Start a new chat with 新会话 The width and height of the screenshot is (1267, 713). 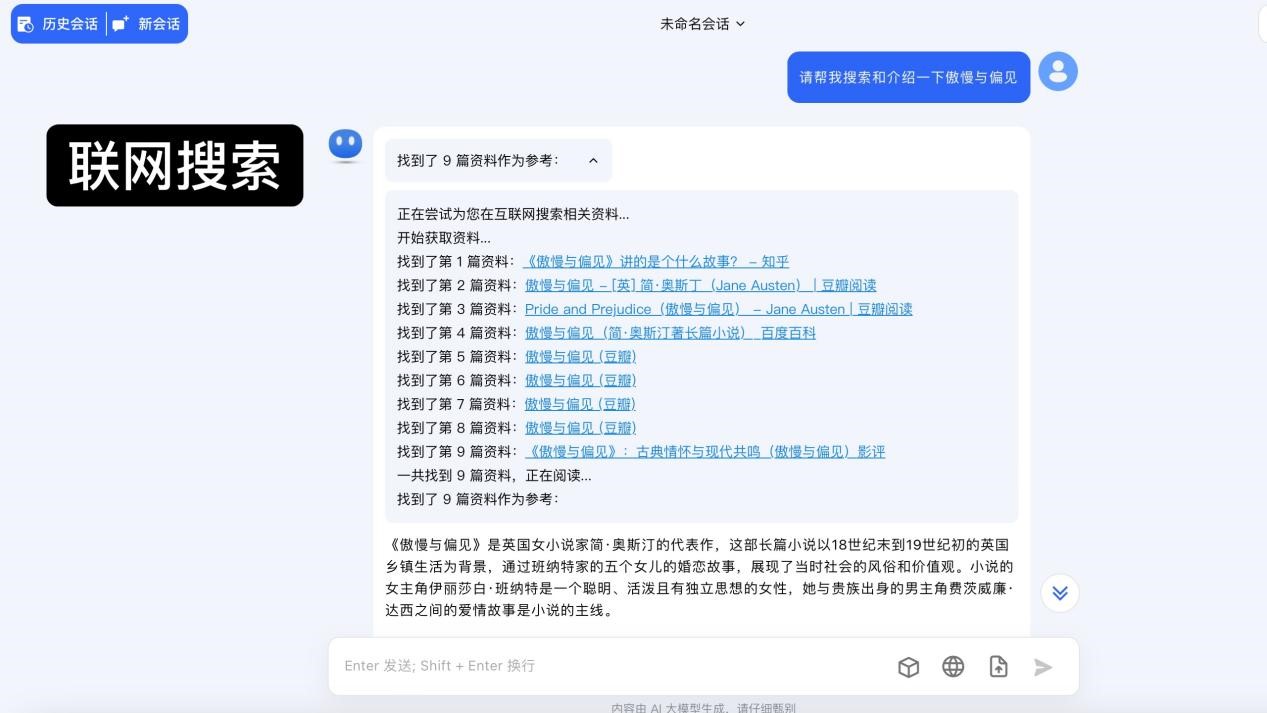pos(147,24)
